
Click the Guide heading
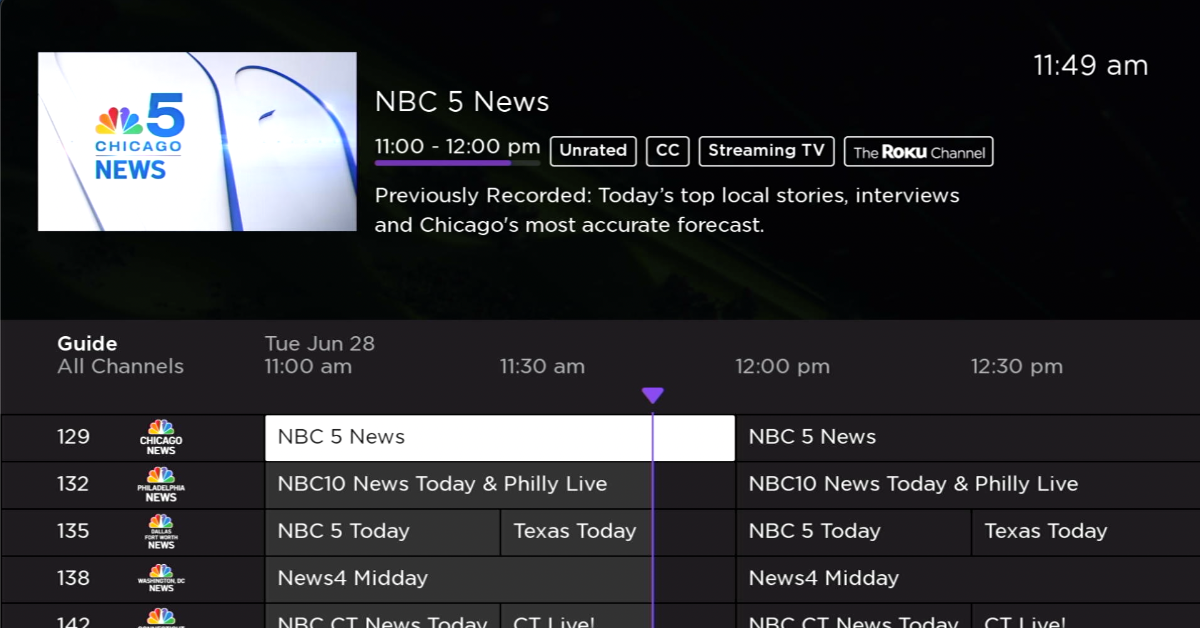87,344
